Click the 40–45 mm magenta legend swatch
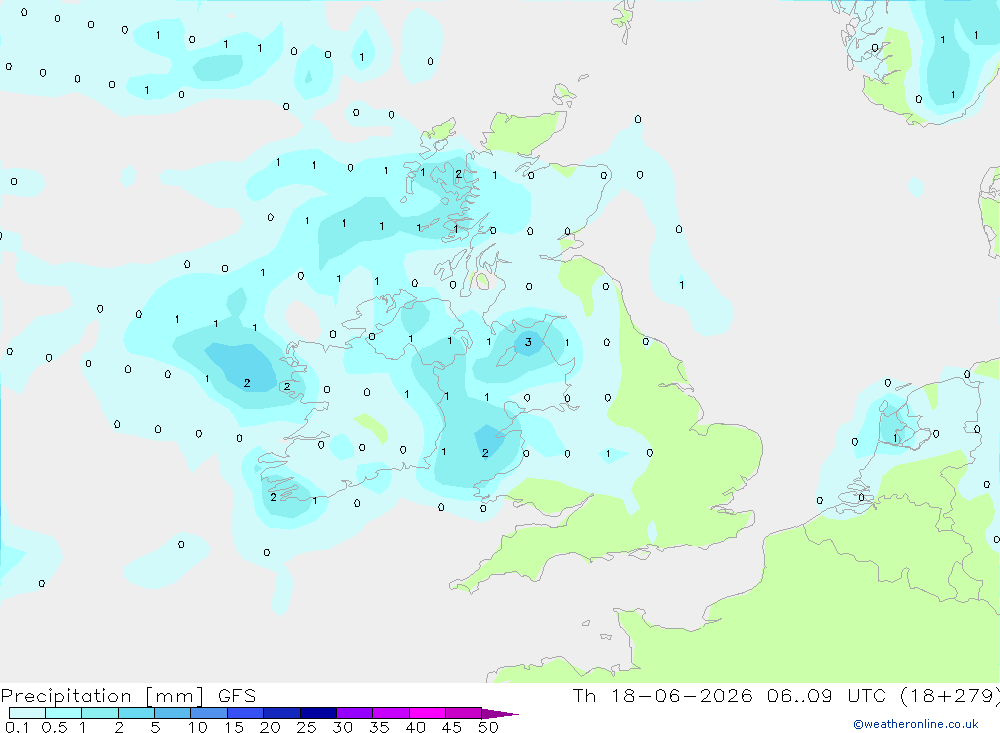 click(427, 713)
